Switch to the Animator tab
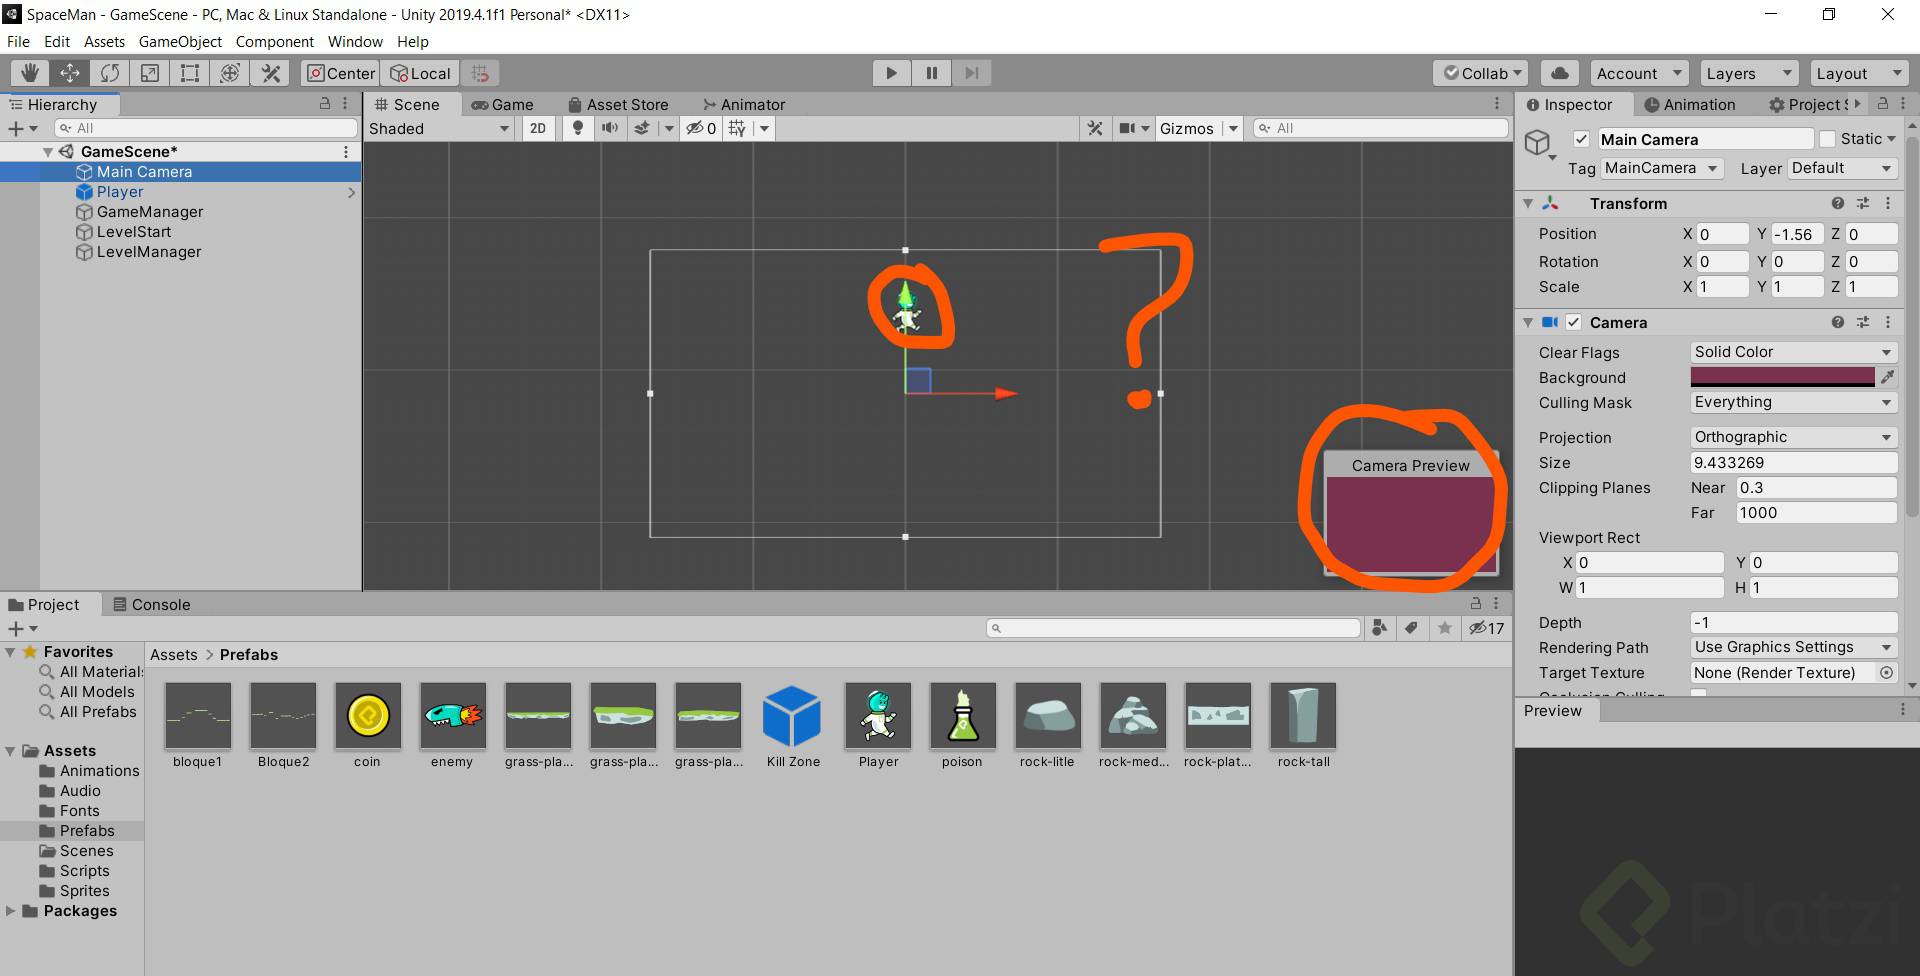Image resolution: width=1920 pixels, height=976 pixels. point(744,104)
